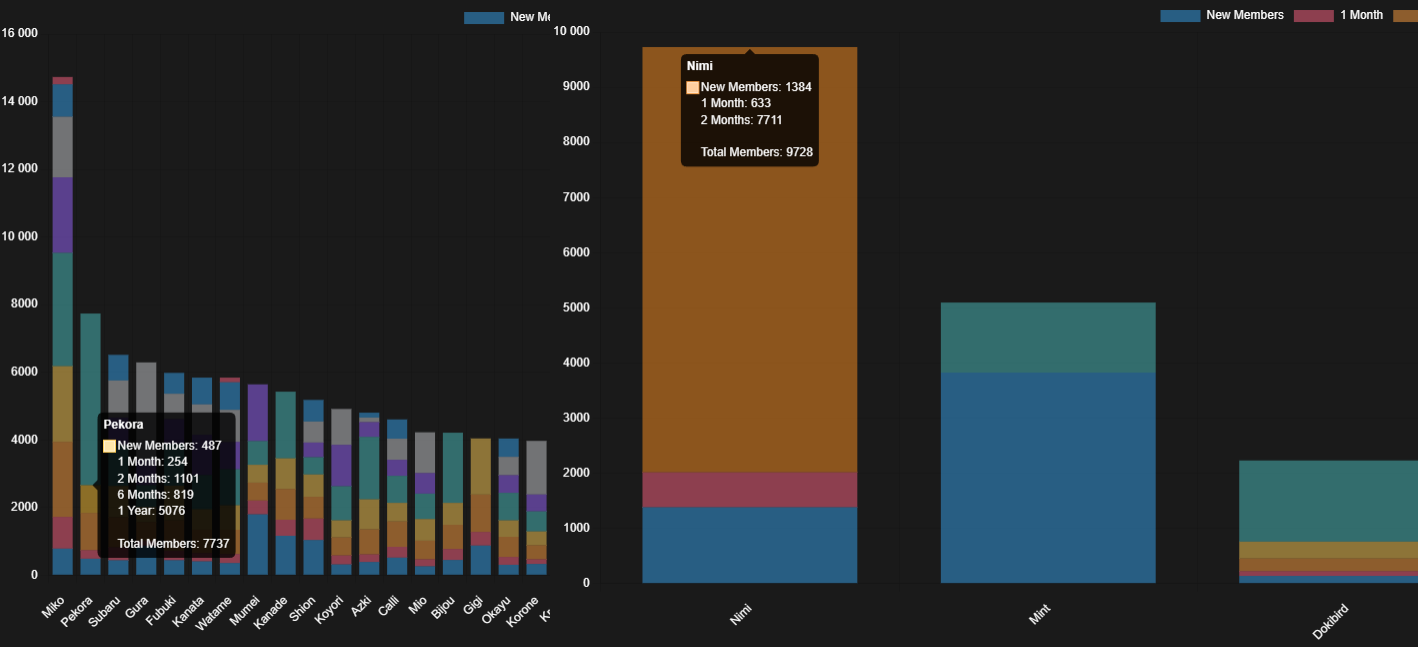Click the gray top segment of Korone's bar

pos(537,467)
